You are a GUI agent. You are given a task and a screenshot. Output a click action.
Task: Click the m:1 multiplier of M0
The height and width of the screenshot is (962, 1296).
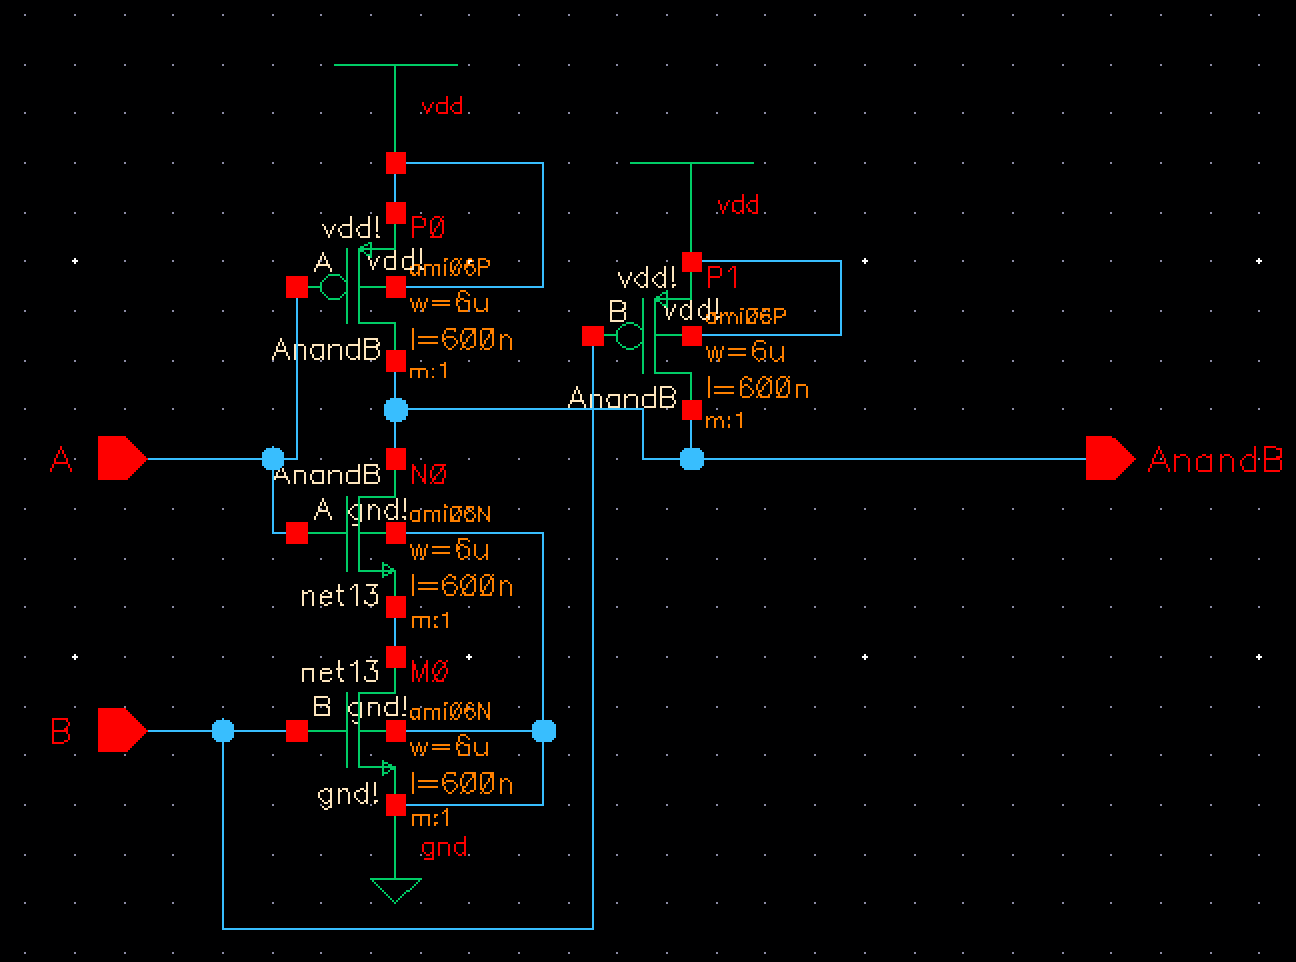[x=430, y=818]
